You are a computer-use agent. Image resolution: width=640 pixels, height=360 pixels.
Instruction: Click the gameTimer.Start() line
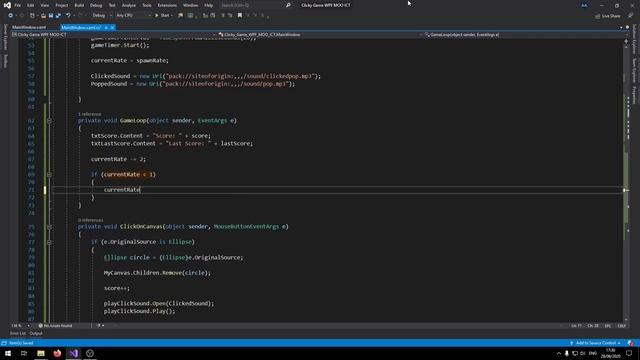(x=120, y=45)
